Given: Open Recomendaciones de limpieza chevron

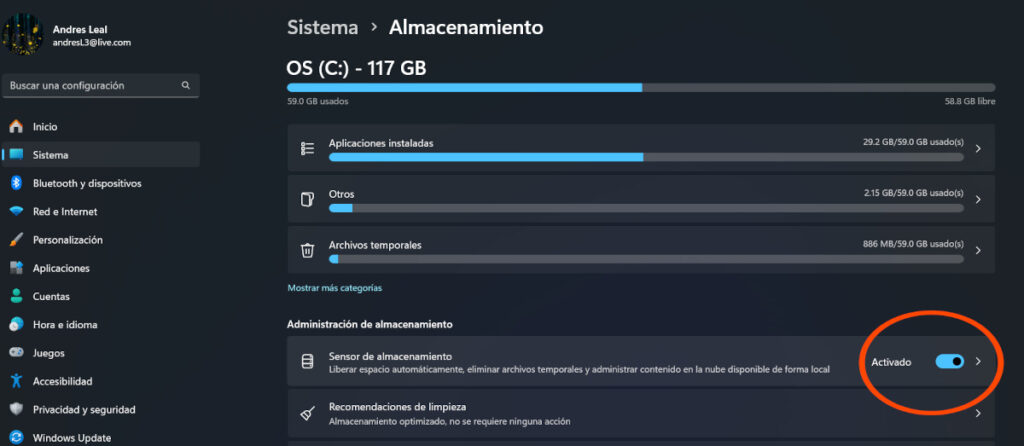Looking at the screenshot, I should [x=977, y=412].
